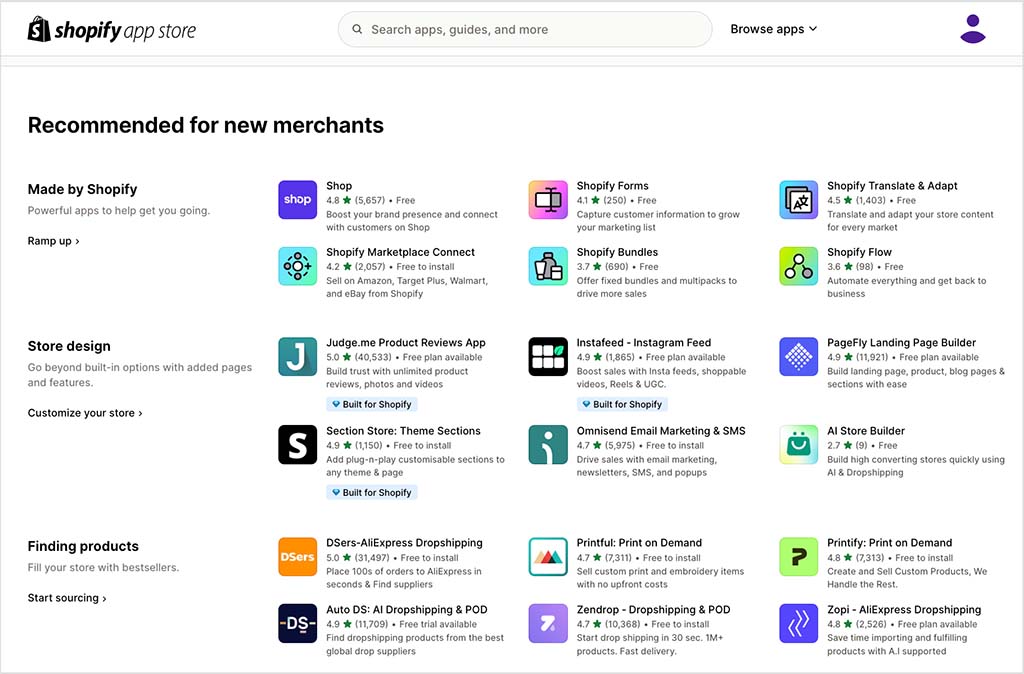Screen dimensions: 1024x674
Task: Open the user account avatar icon
Action: pyautogui.click(x=972, y=29)
